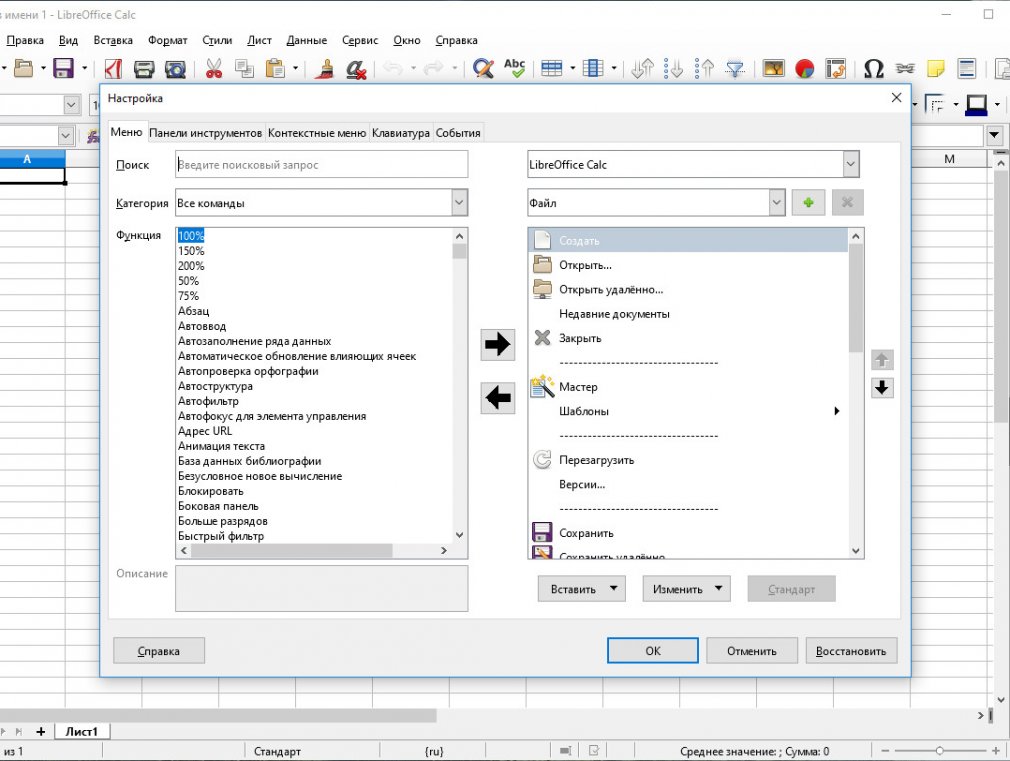Open Print Preview from toolbar
Screen dimensions: 1010x761
[175, 68]
